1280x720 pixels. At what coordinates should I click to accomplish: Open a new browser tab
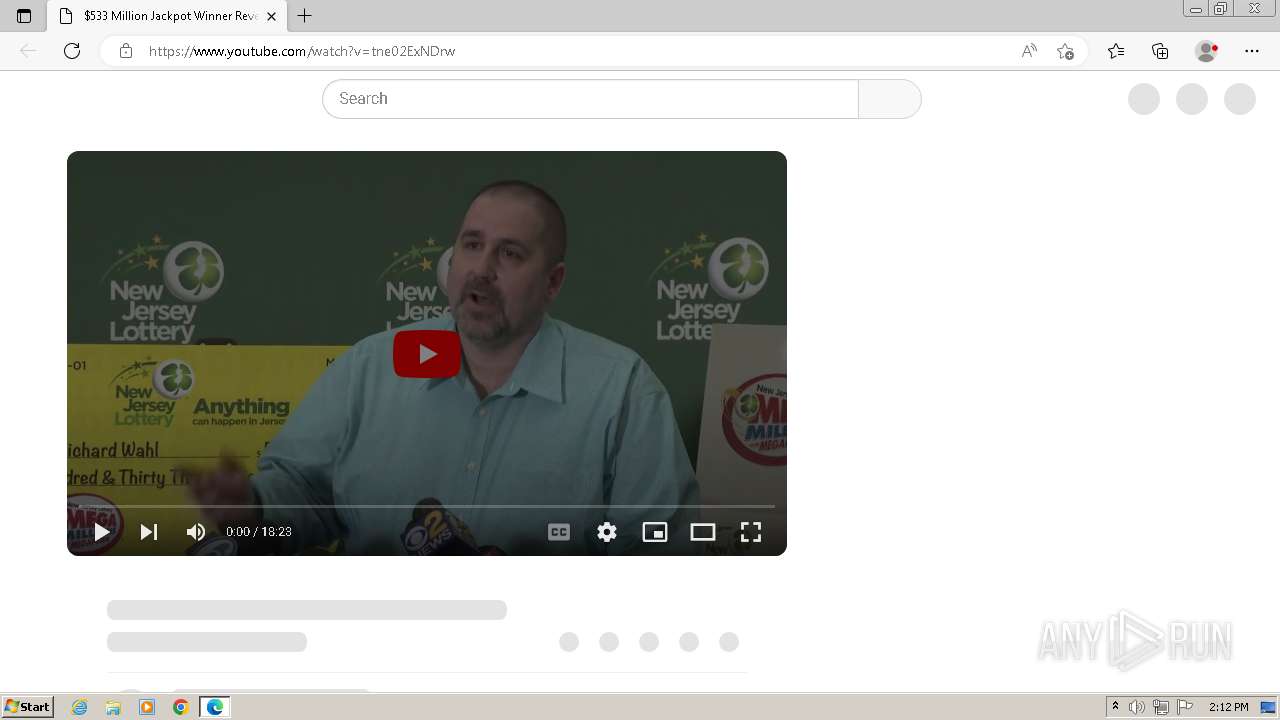click(x=305, y=16)
